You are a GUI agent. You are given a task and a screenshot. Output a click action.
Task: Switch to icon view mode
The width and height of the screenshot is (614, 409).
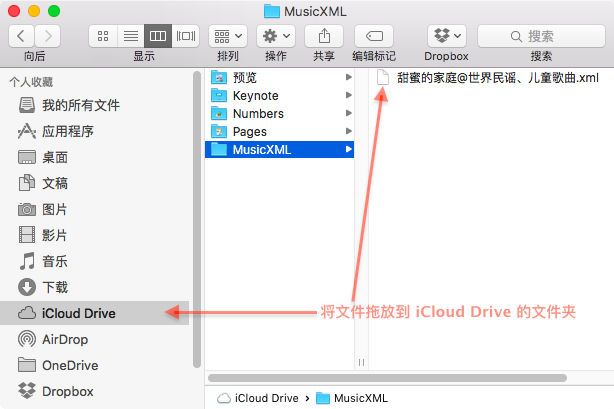point(102,36)
